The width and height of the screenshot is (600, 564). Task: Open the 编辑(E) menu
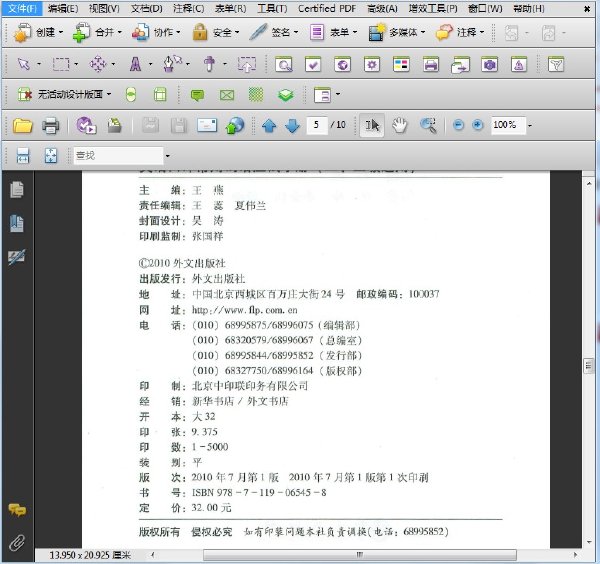tap(63, 8)
